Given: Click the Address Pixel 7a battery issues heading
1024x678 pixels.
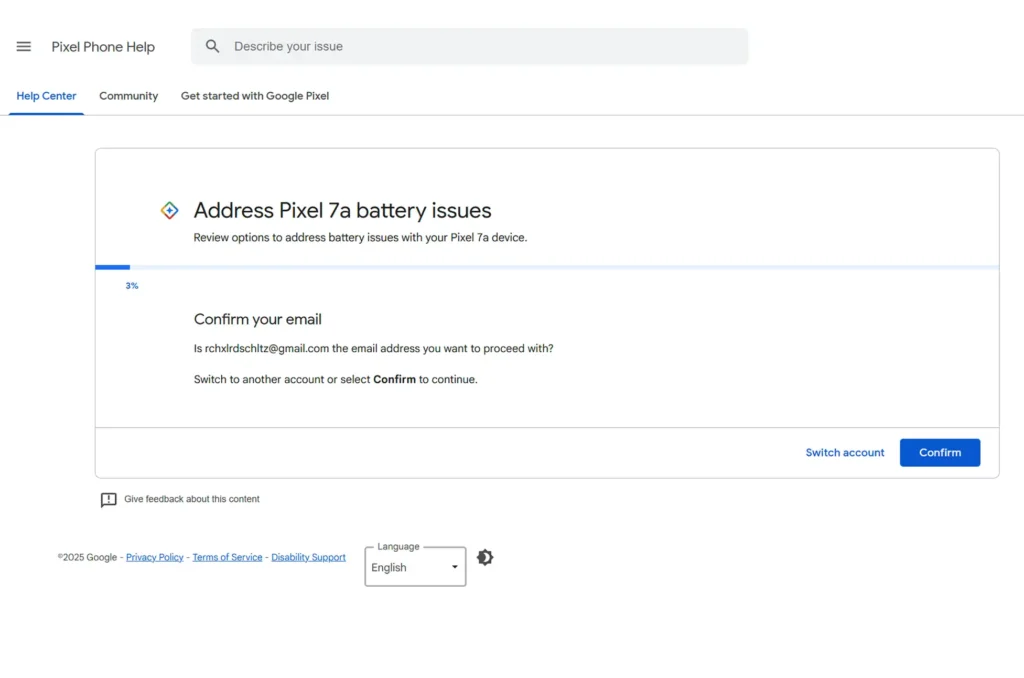Looking at the screenshot, I should pos(342,210).
